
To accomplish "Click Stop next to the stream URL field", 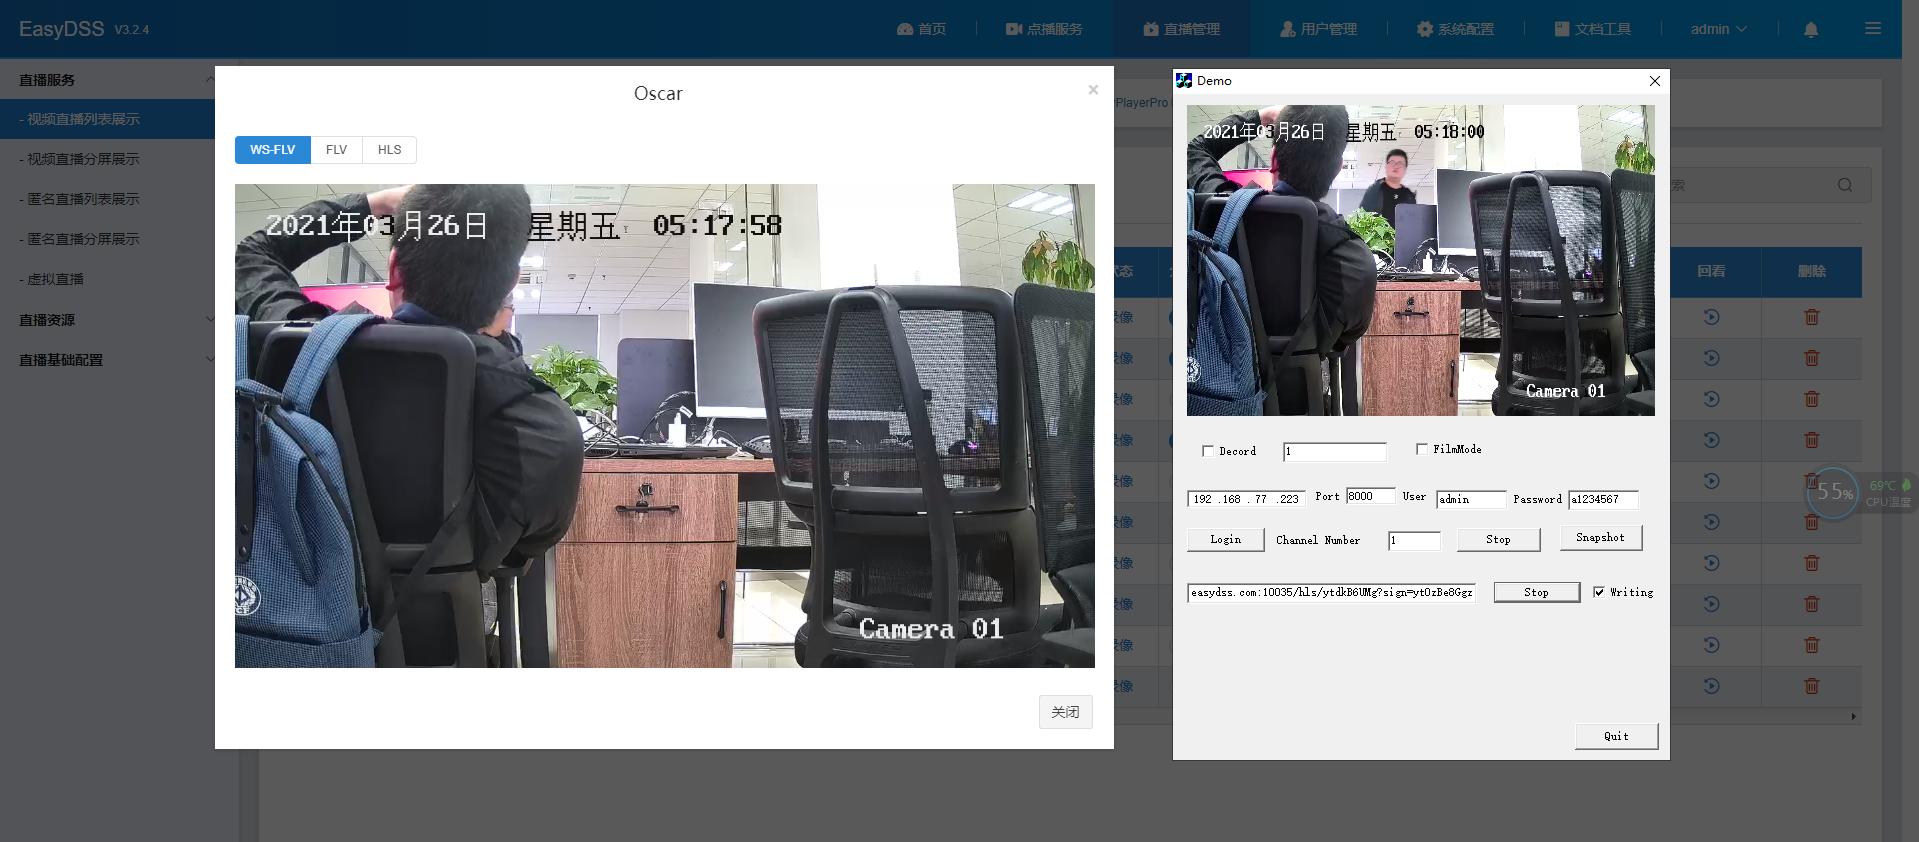I will point(1536,592).
